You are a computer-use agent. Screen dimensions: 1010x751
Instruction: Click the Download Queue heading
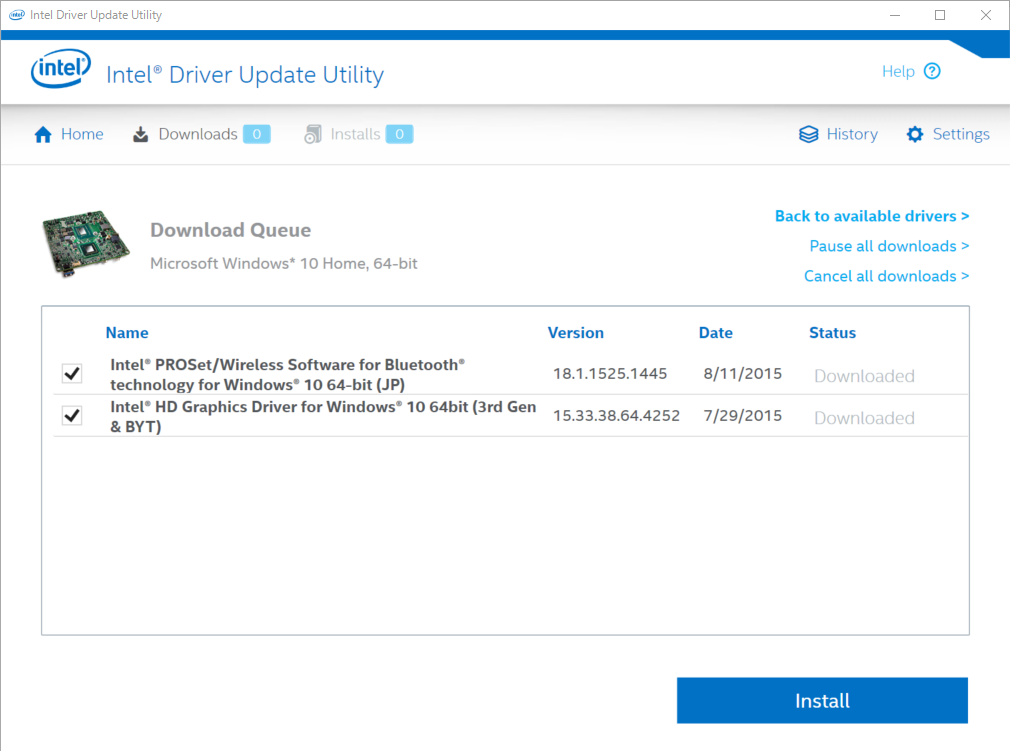point(231,231)
